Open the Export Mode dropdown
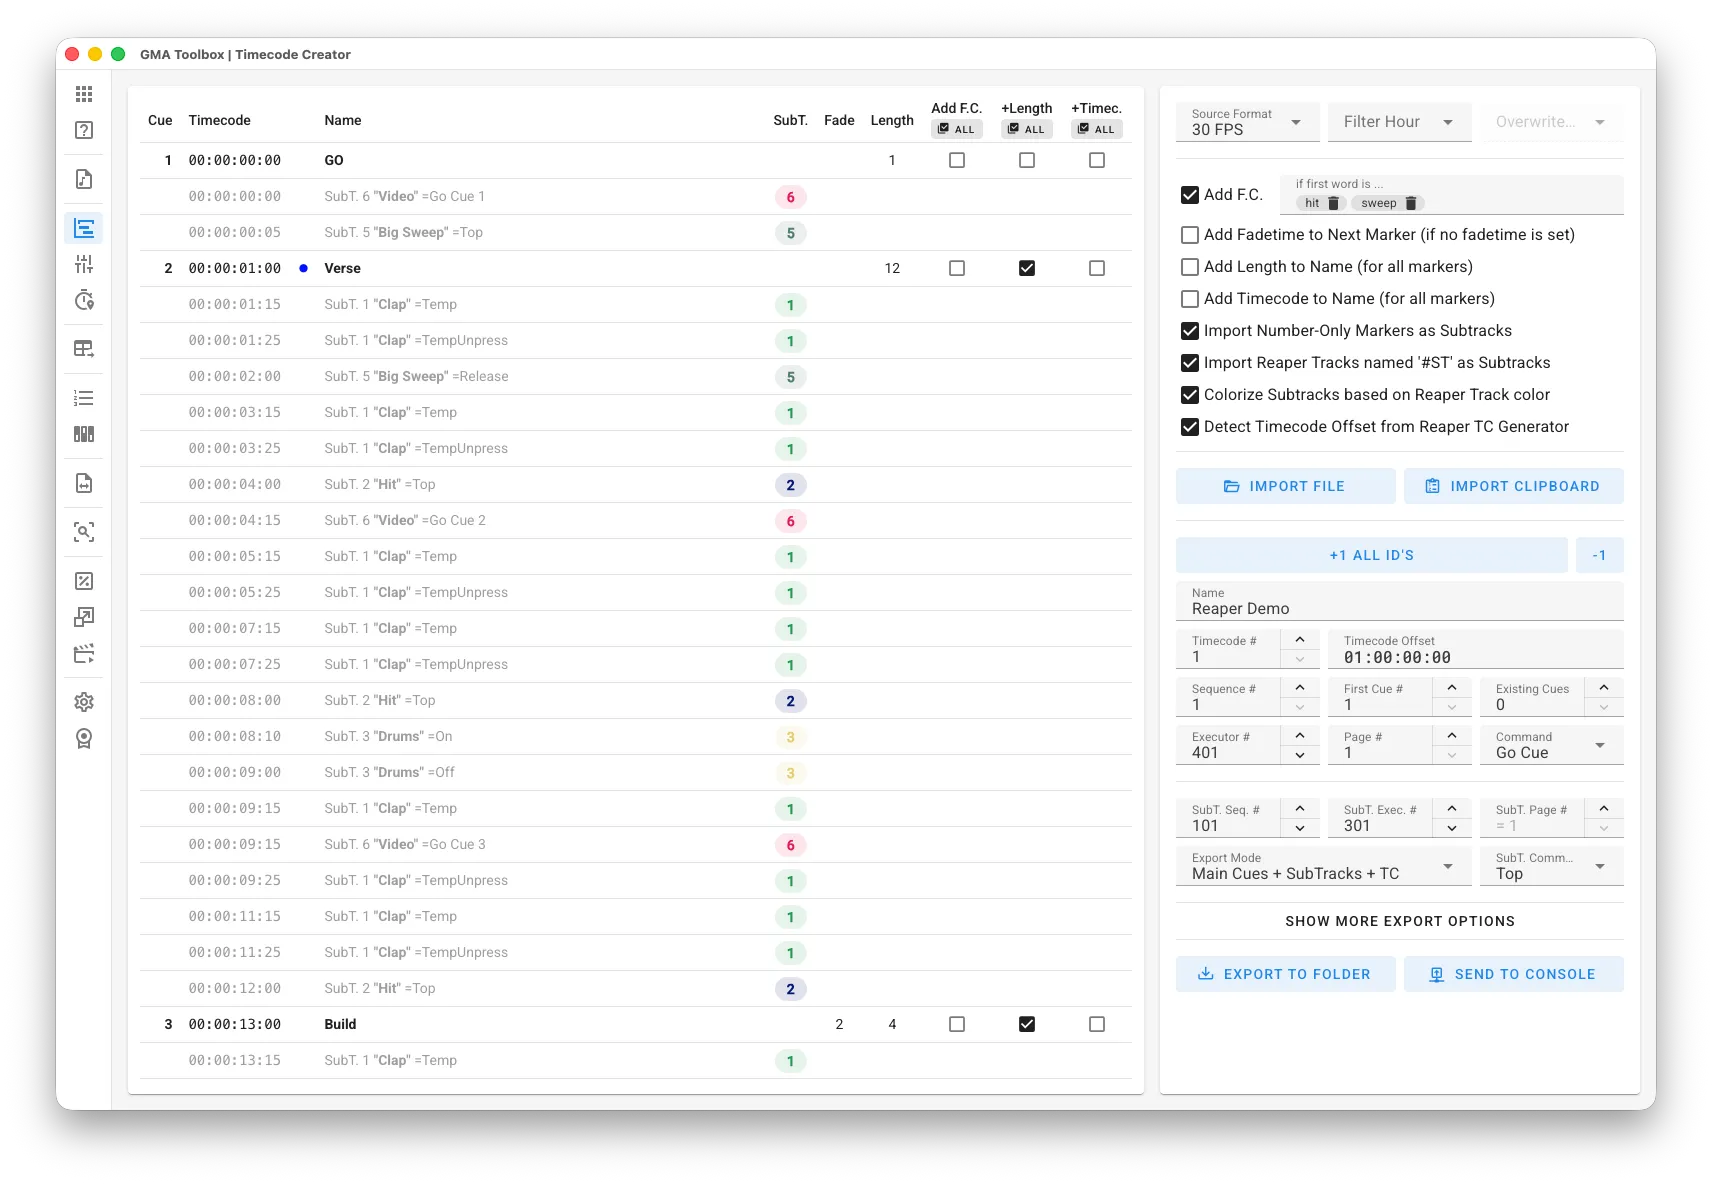Image resolution: width=1712 pixels, height=1184 pixels. [1322, 866]
